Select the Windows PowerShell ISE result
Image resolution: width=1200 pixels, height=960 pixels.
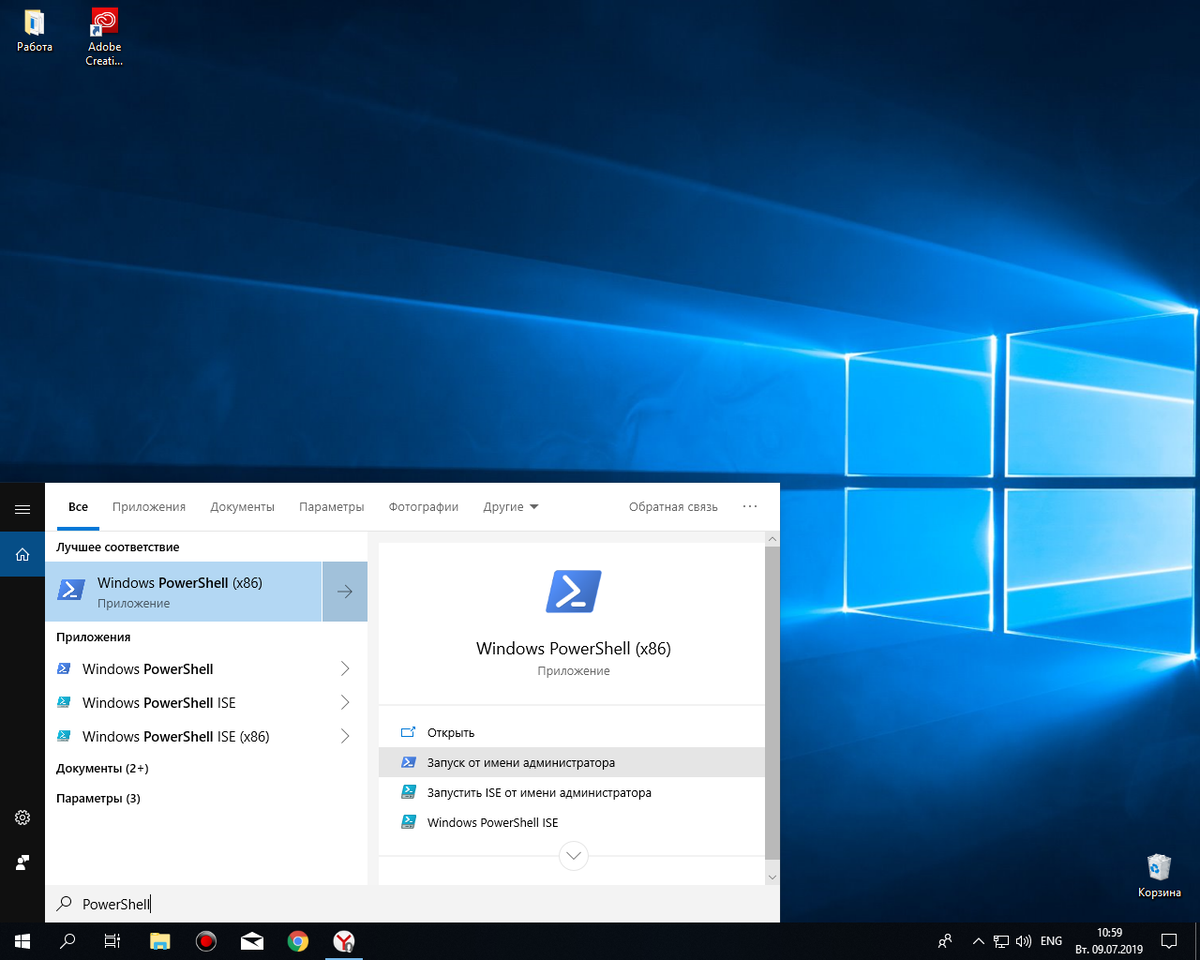[185, 703]
